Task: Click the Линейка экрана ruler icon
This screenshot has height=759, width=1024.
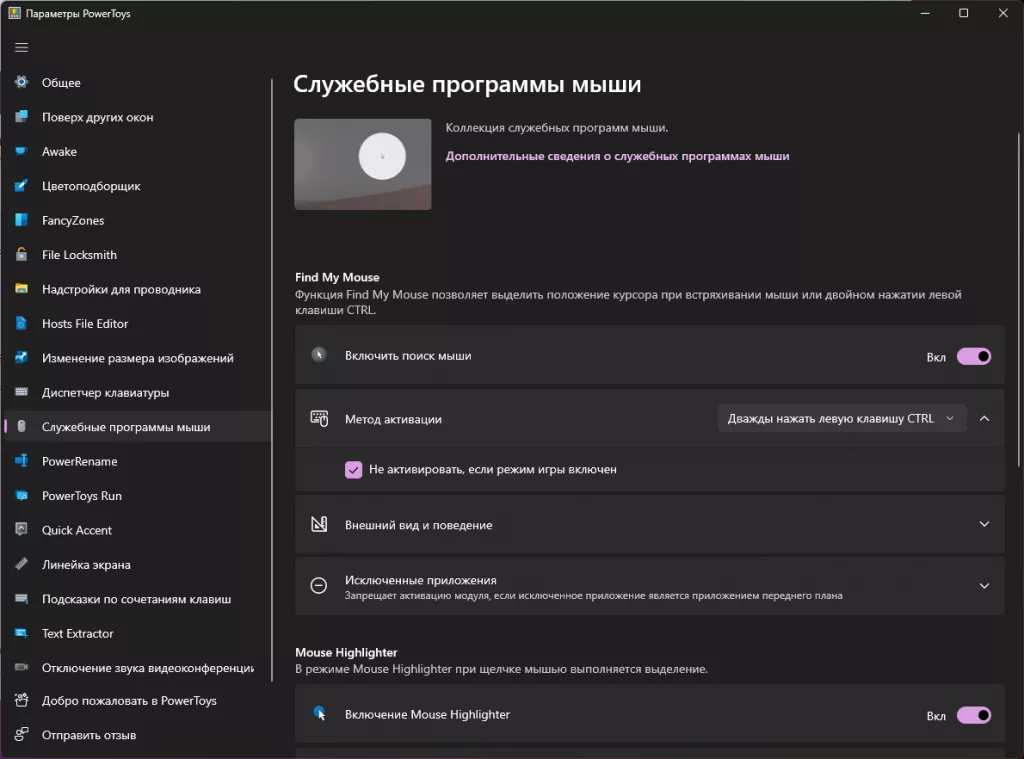Action: point(21,565)
